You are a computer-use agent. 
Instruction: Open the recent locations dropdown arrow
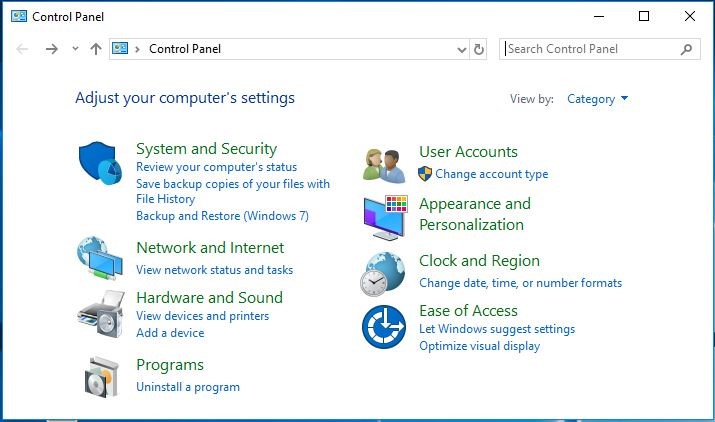tap(75, 49)
